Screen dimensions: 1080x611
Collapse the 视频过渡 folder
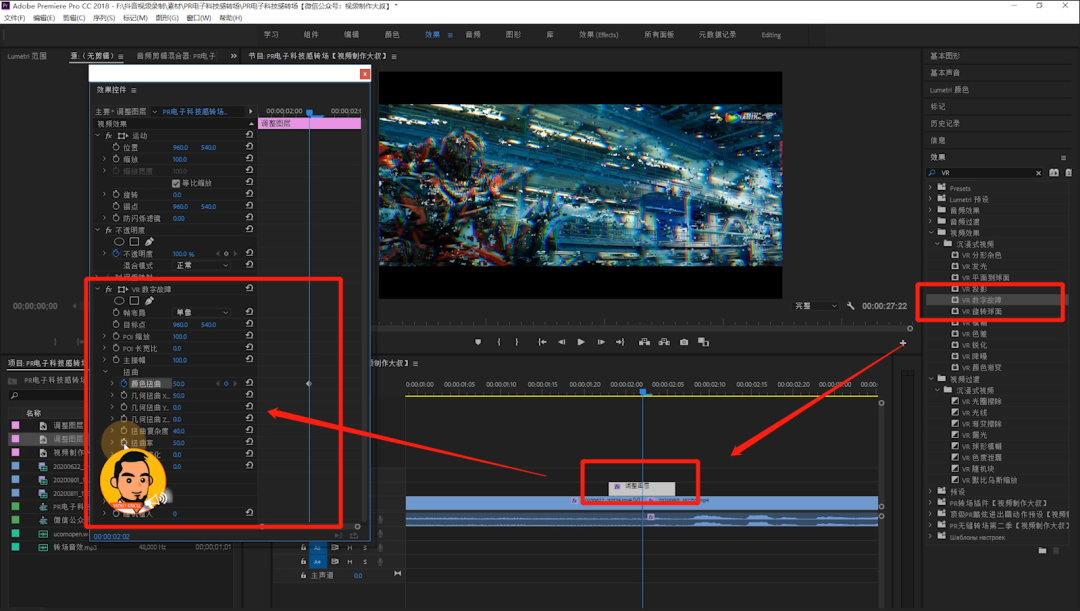pos(931,379)
